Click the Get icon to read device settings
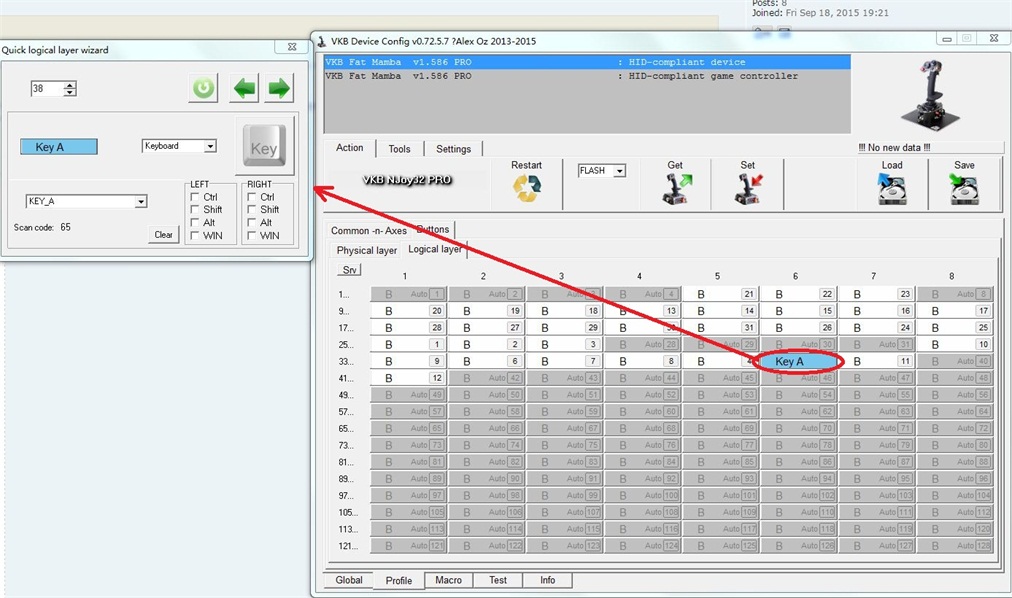This screenshot has height=598, width=1012. click(675, 189)
